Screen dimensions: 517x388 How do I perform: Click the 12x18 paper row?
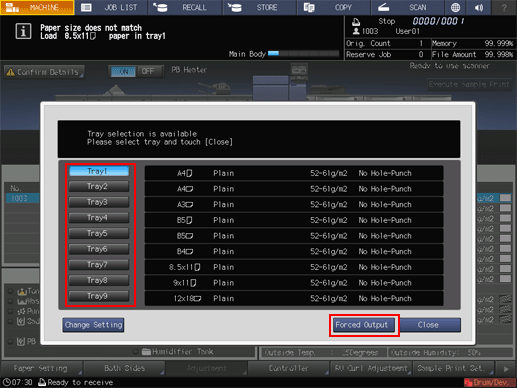(294, 299)
